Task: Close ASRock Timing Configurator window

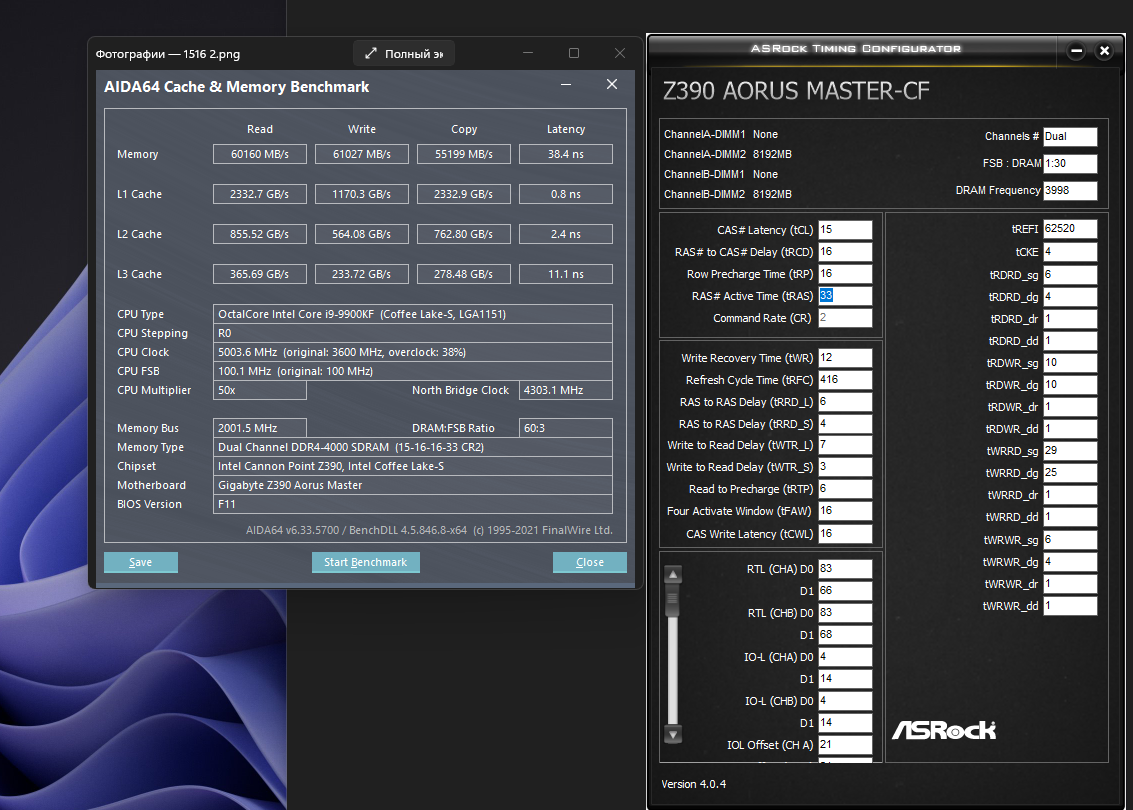Action: coord(1104,51)
